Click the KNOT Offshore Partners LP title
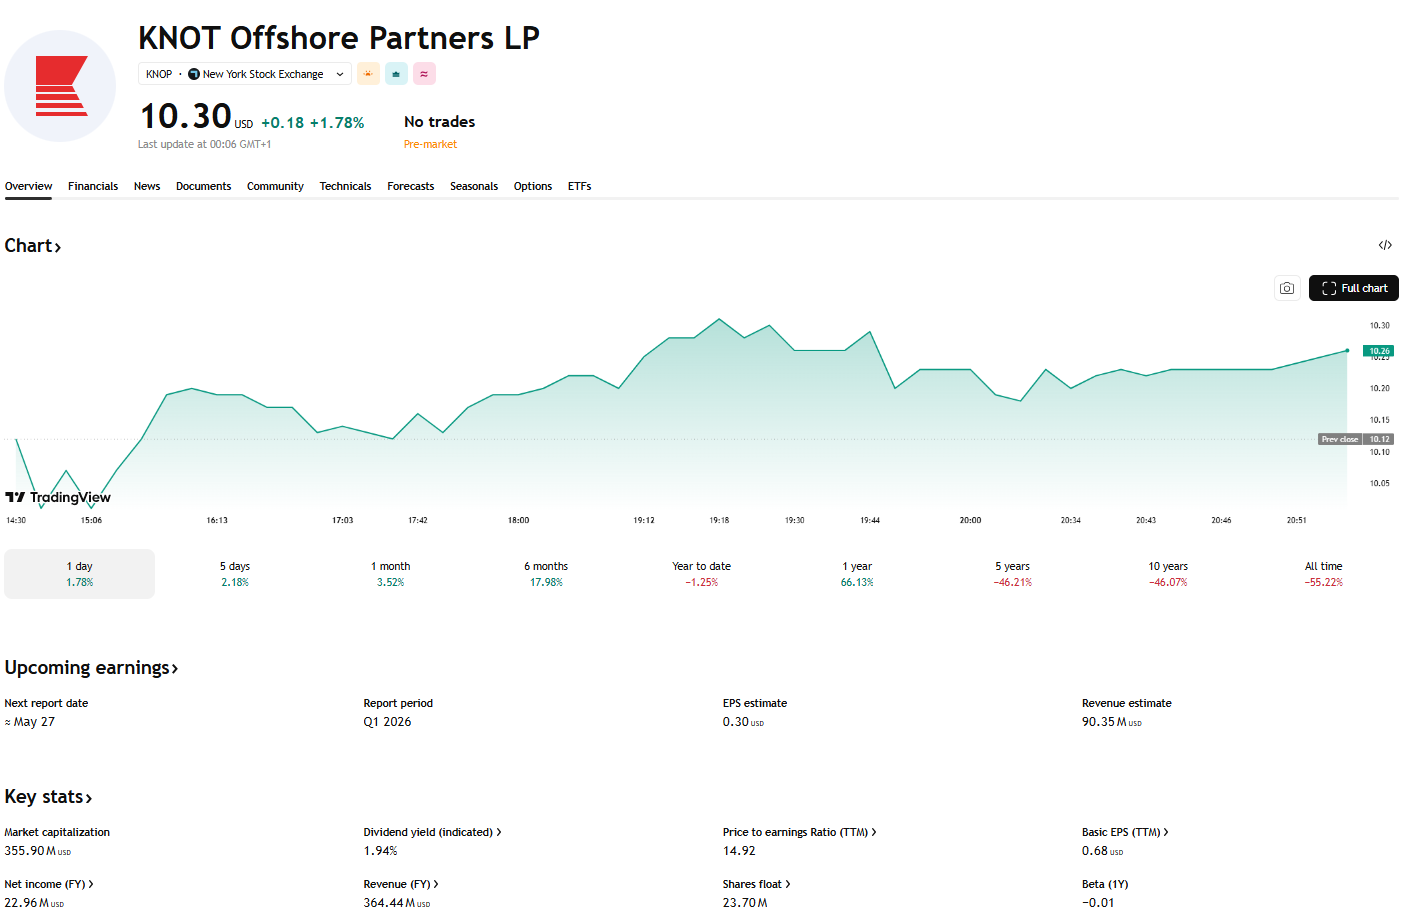This screenshot has height=921, width=1411. (x=339, y=38)
